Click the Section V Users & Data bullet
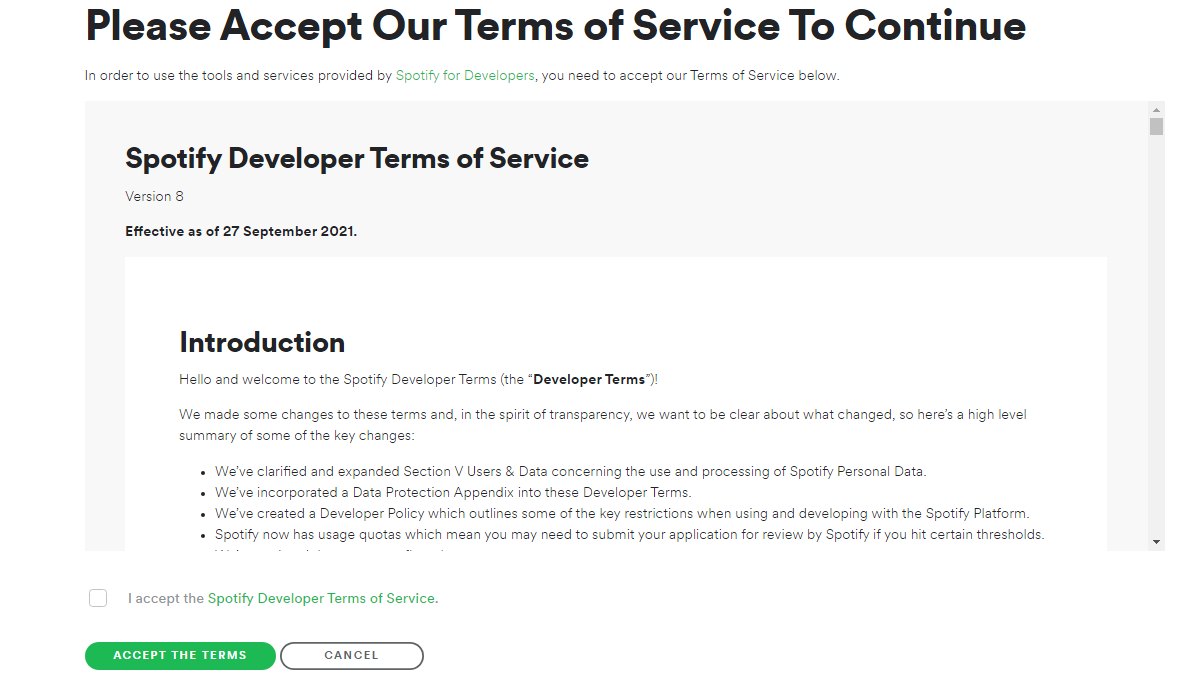The image size is (1183, 687). pyautogui.click(x=570, y=471)
